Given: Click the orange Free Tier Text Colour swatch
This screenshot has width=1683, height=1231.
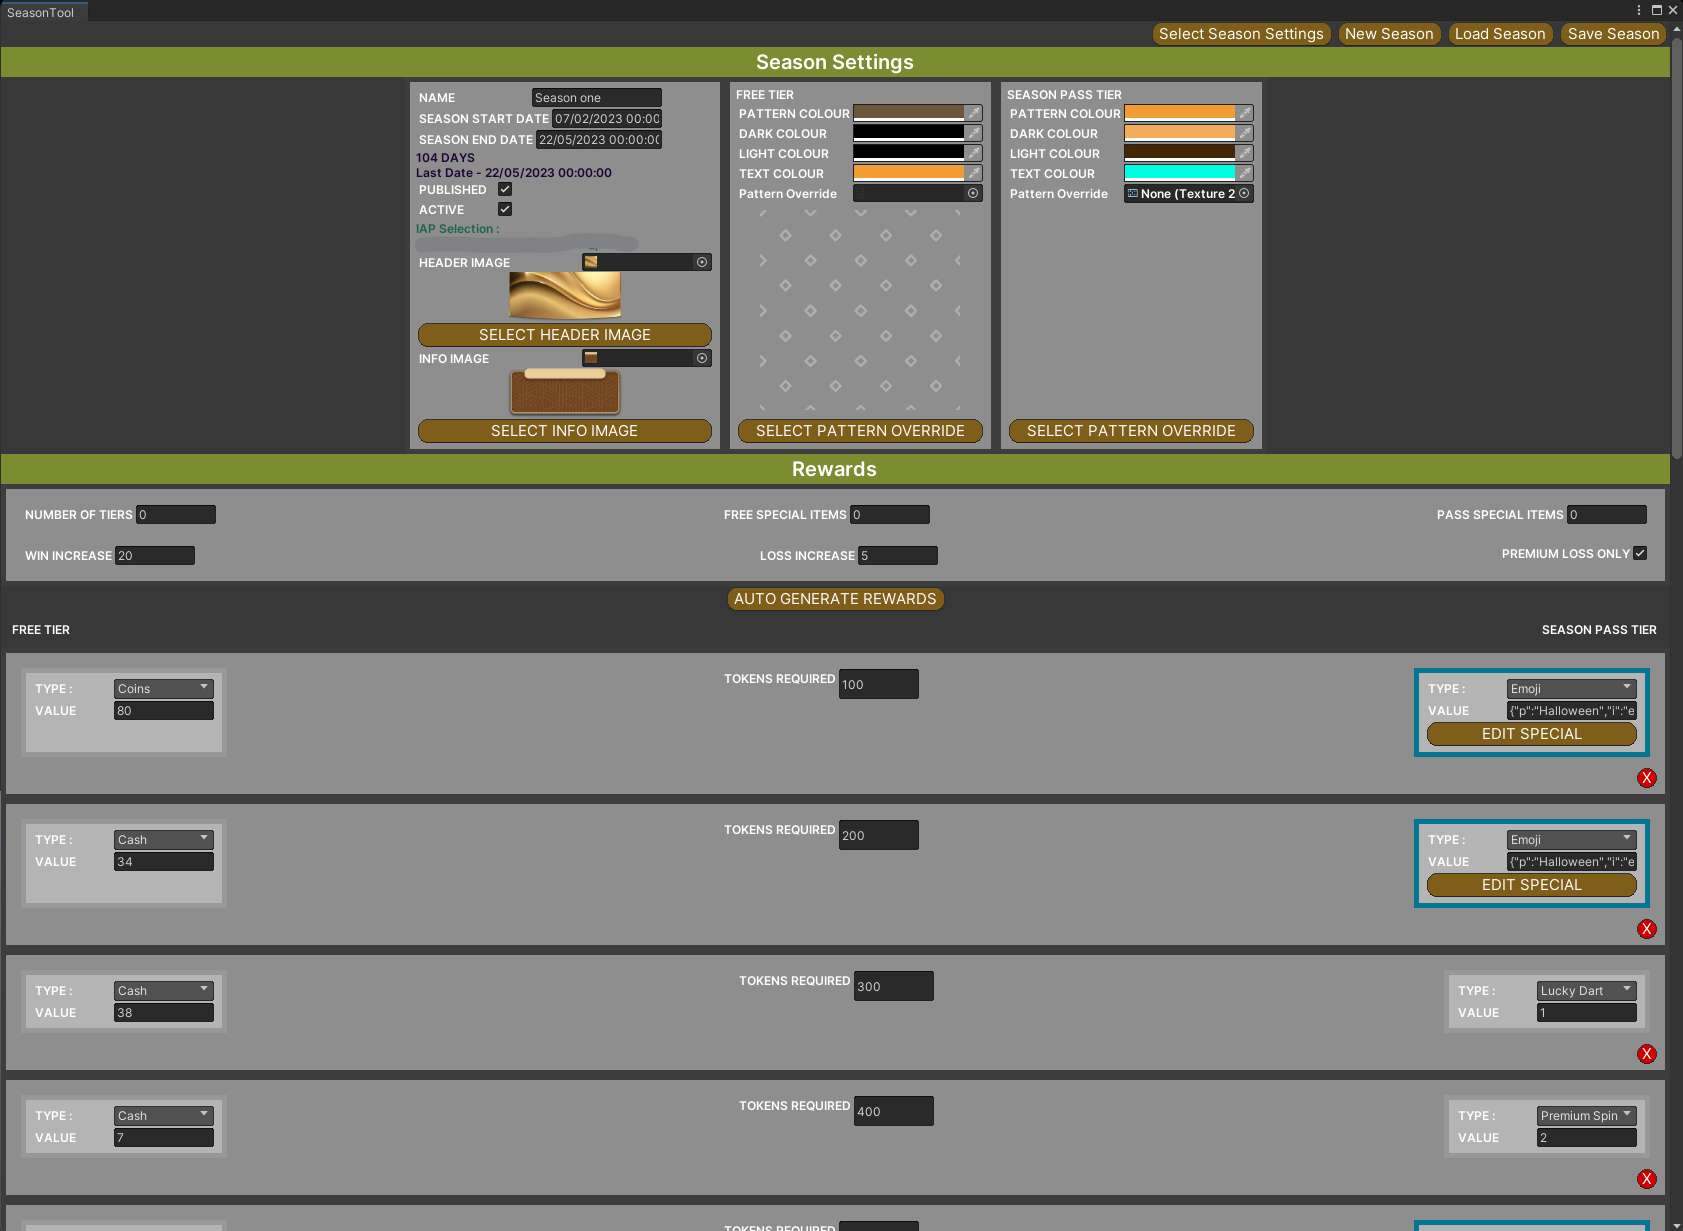Looking at the screenshot, I should click(x=910, y=172).
